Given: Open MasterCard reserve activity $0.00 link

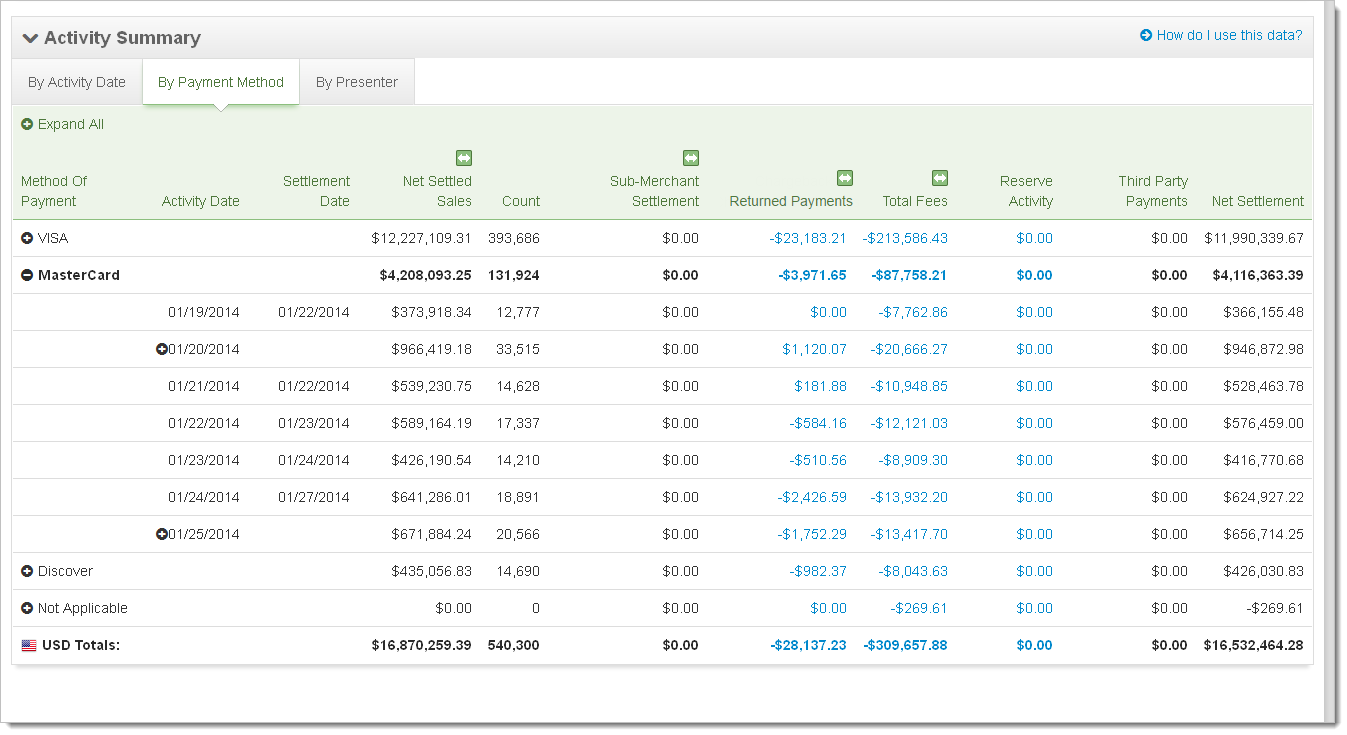Looking at the screenshot, I should click(x=1034, y=276).
